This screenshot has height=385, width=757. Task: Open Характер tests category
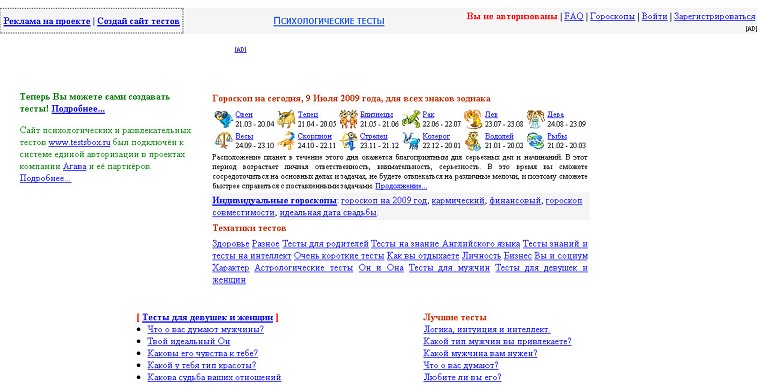point(231,268)
